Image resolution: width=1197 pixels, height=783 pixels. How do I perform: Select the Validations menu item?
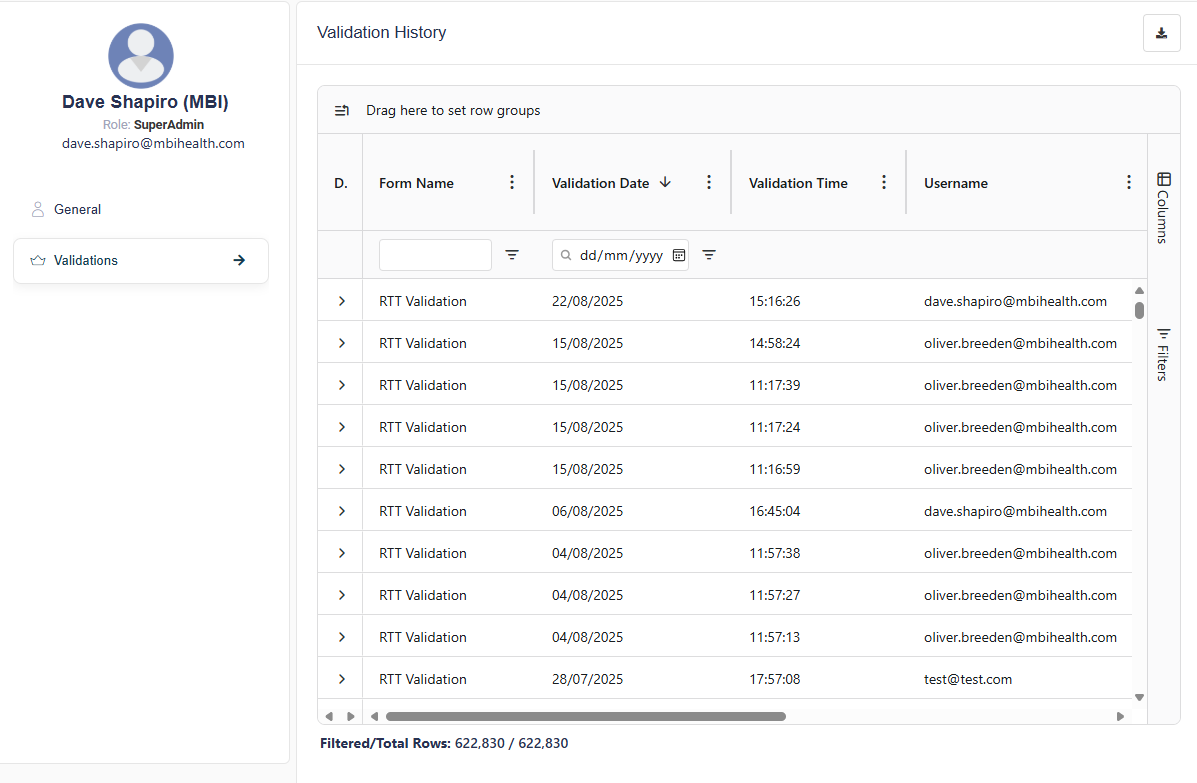[140, 260]
